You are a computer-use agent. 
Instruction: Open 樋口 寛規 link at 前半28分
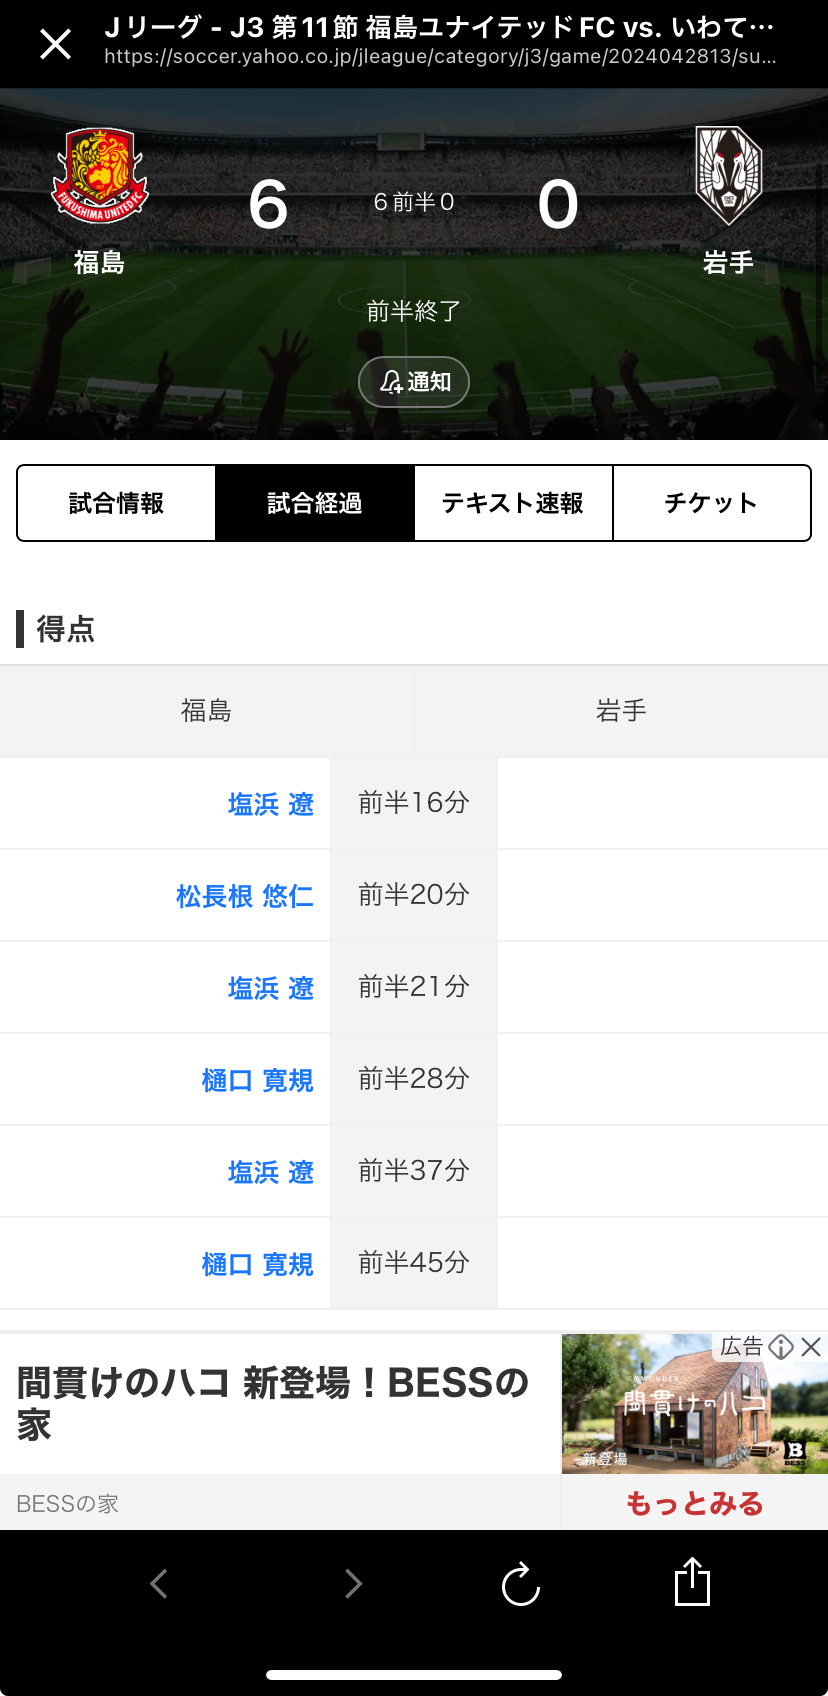point(258,1080)
